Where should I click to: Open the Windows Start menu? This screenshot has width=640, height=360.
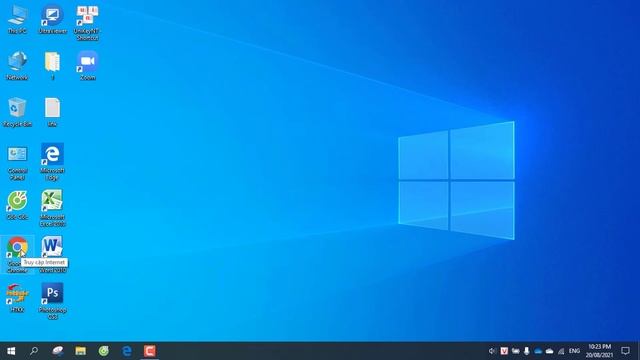pos(11,351)
